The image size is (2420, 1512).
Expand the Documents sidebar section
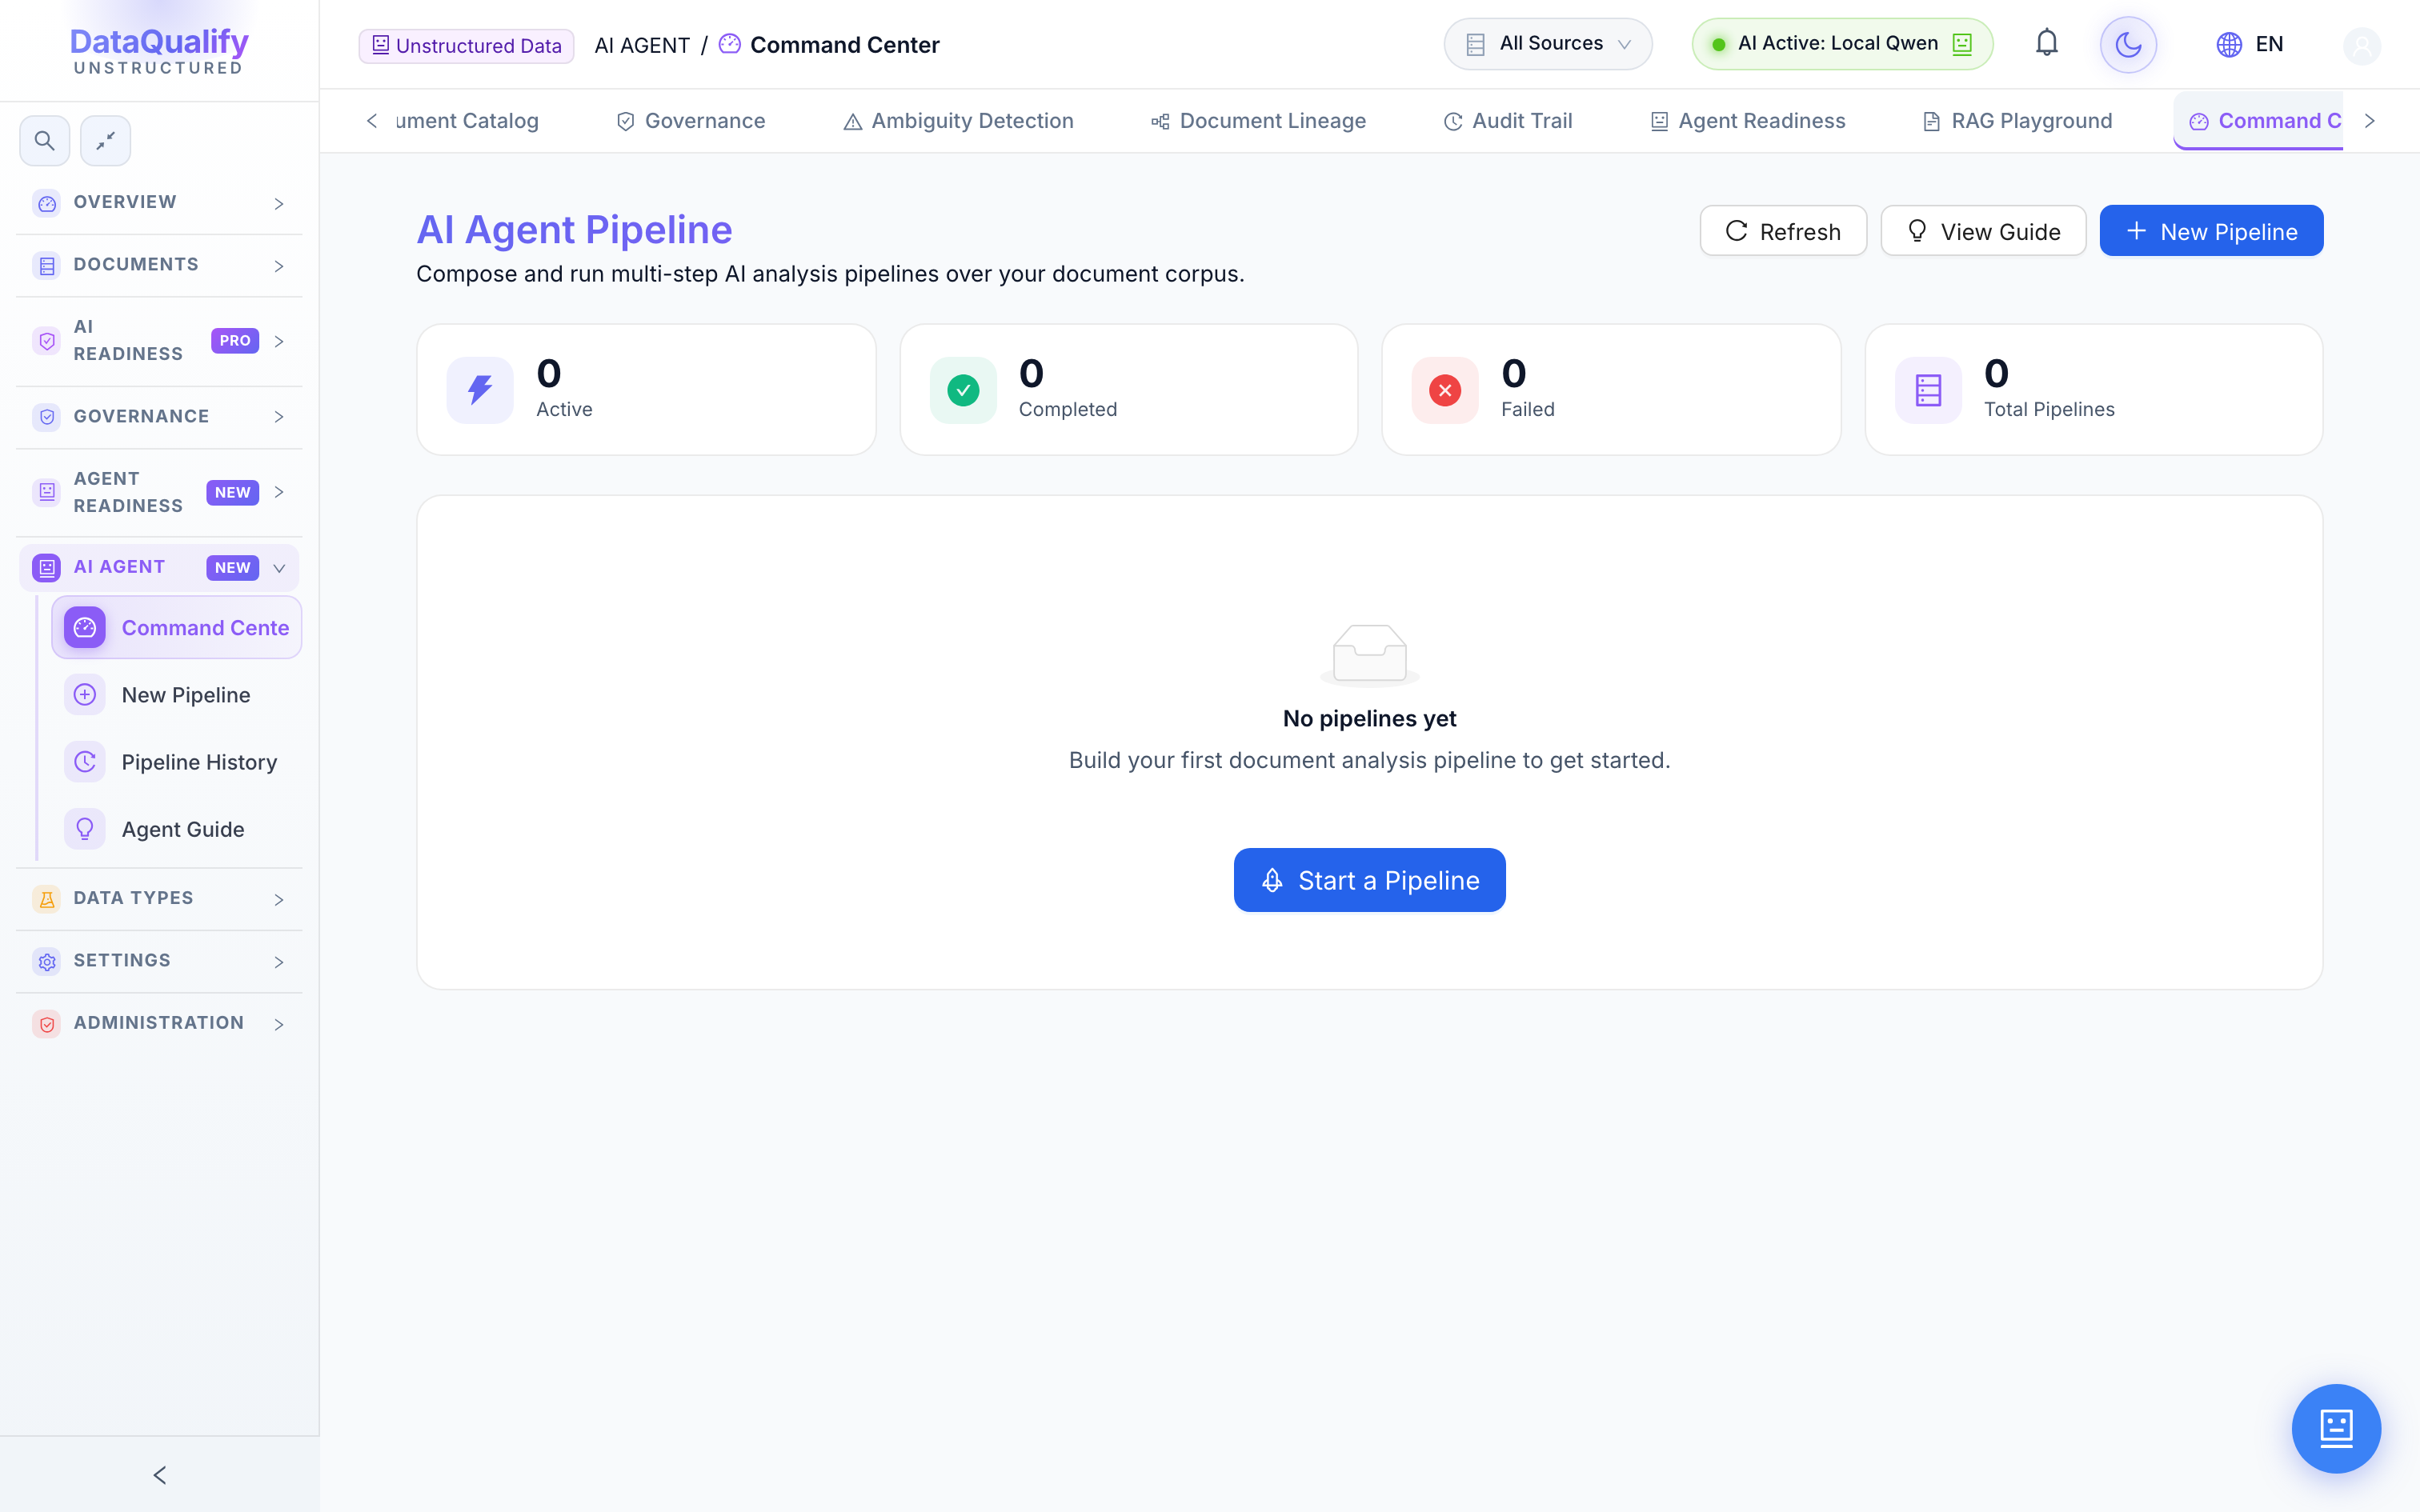[x=159, y=265]
